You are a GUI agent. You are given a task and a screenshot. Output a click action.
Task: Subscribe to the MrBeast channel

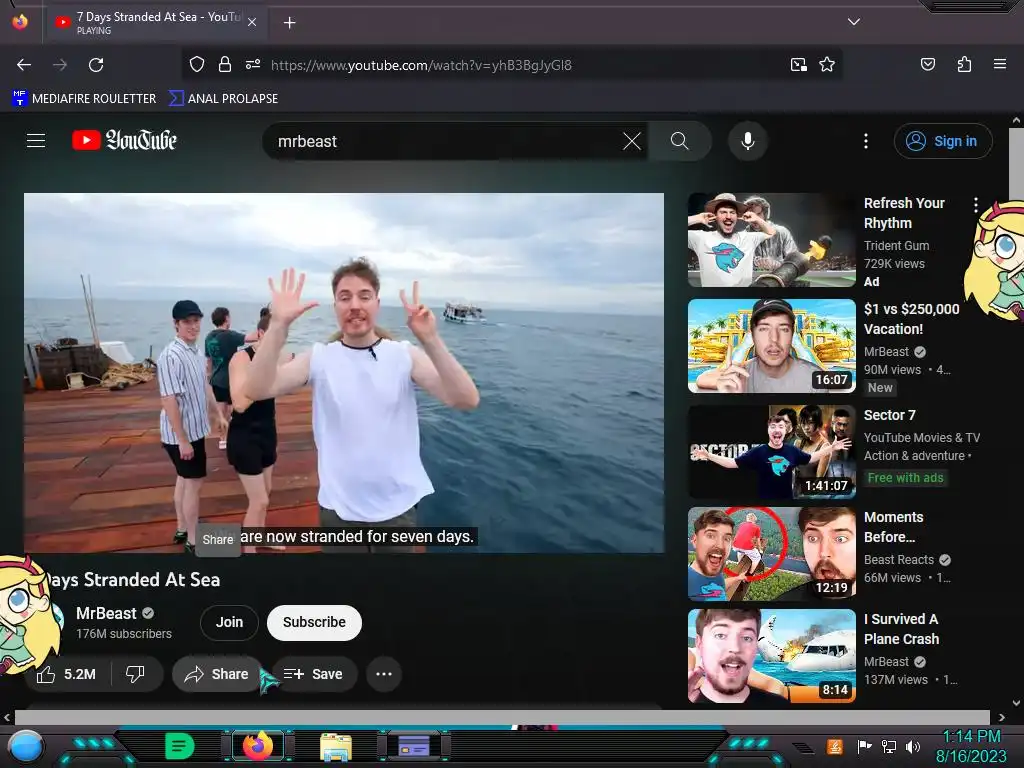pyautogui.click(x=314, y=622)
